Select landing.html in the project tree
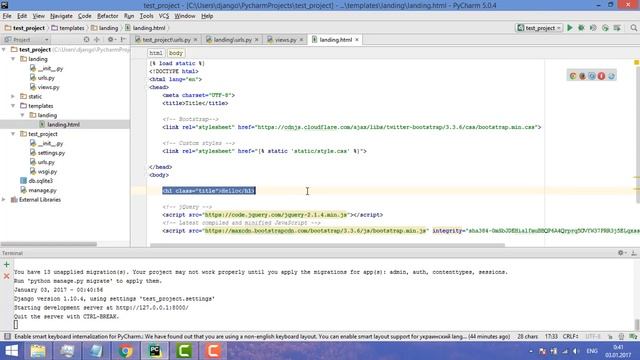640x360 pixels. click(x=63, y=124)
